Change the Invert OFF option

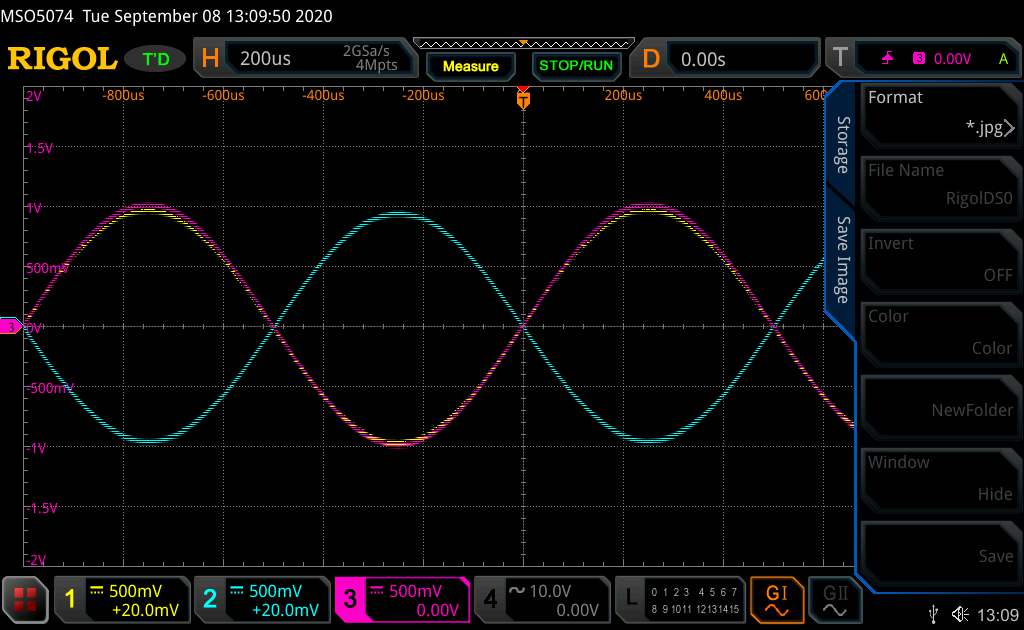click(940, 260)
